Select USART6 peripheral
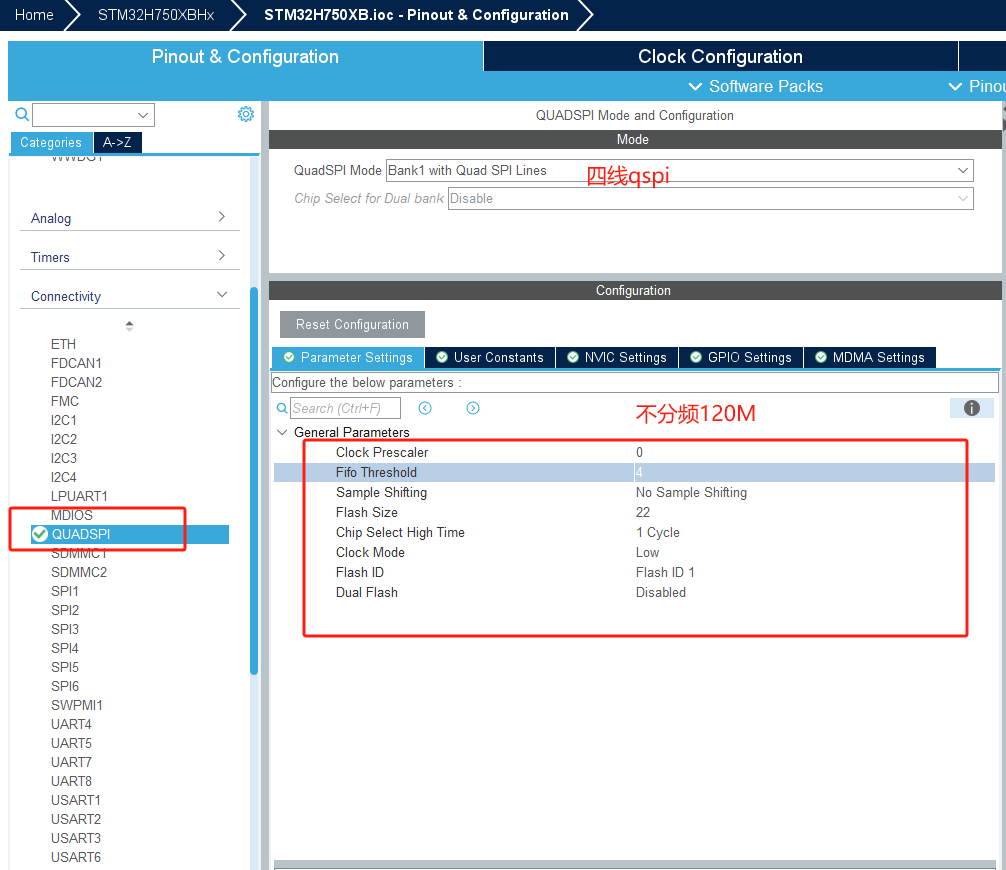 [x=76, y=857]
